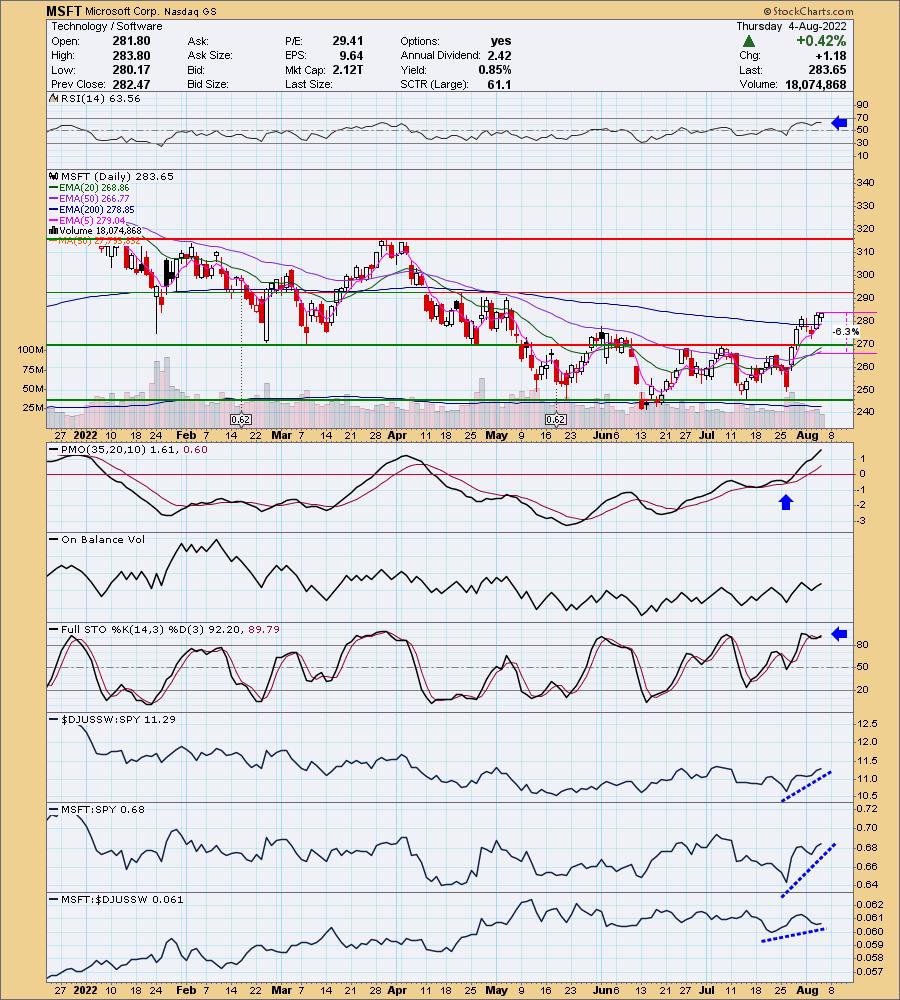Screen dimensions: 900x1000
Task: Click the dark blue EMA(200) legend marker
Action: pyautogui.click(x=54, y=209)
